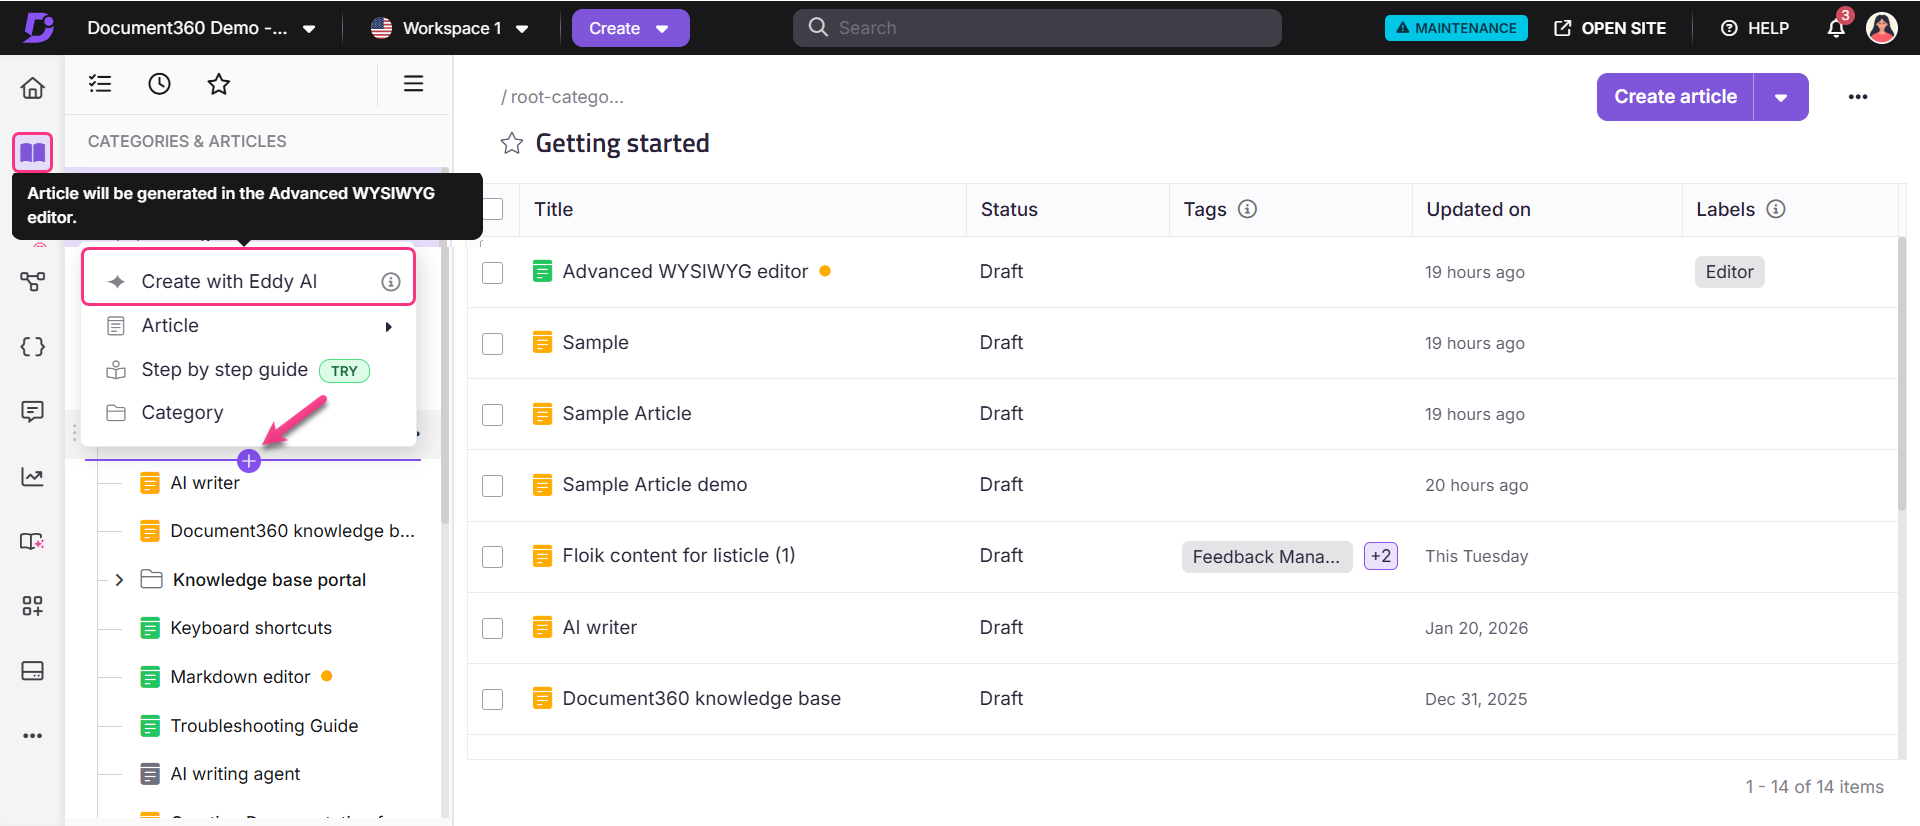1920x826 pixels.
Task: Open Starred articles star icon
Action: click(x=218, y=84)
